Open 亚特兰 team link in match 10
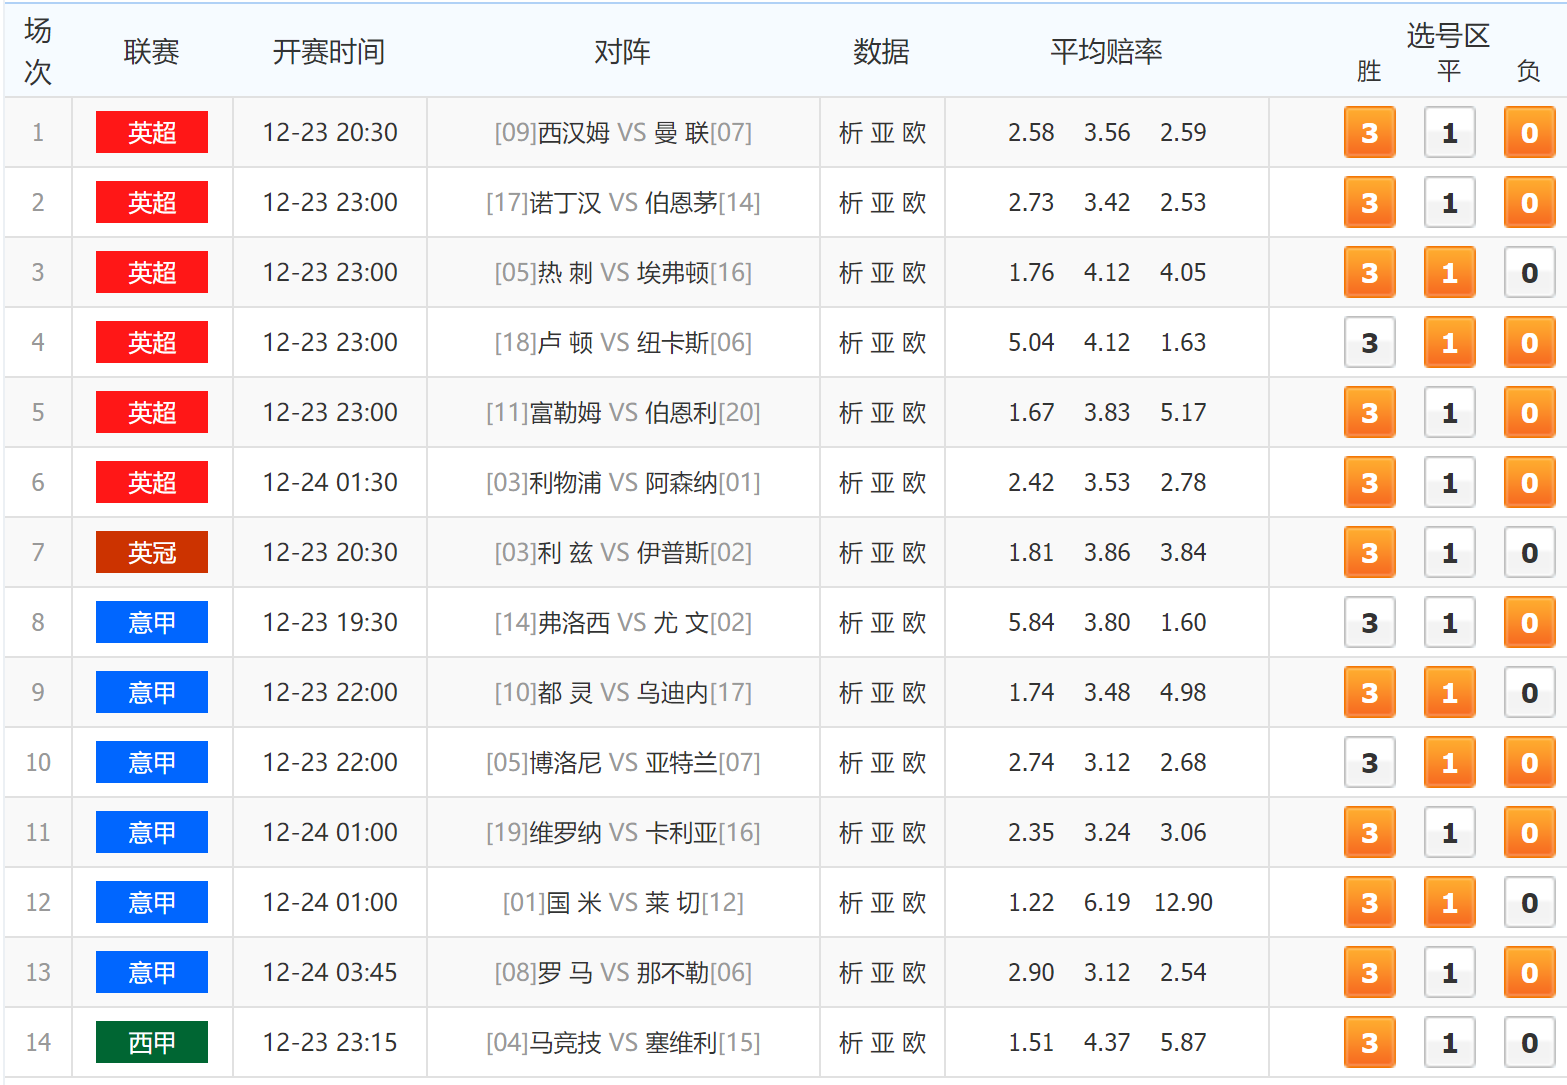This screenshot has height=1085, width=1567. (x=681, y=762)
